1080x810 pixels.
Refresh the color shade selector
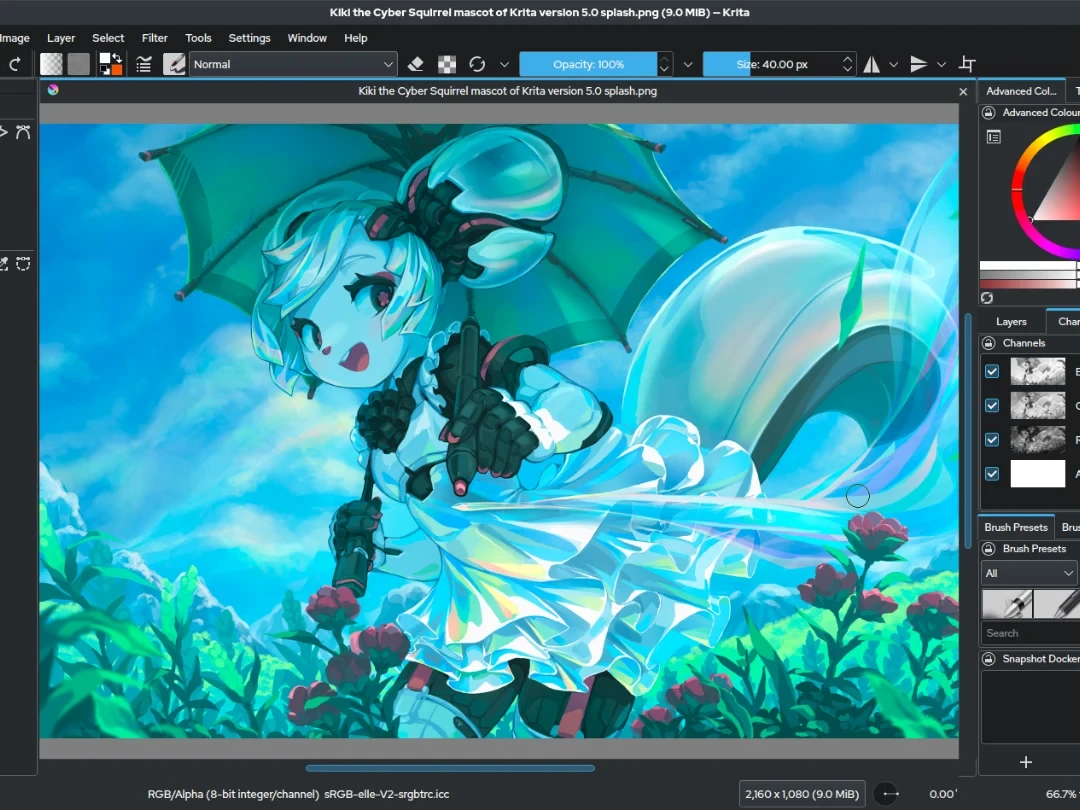pos(987,298)
